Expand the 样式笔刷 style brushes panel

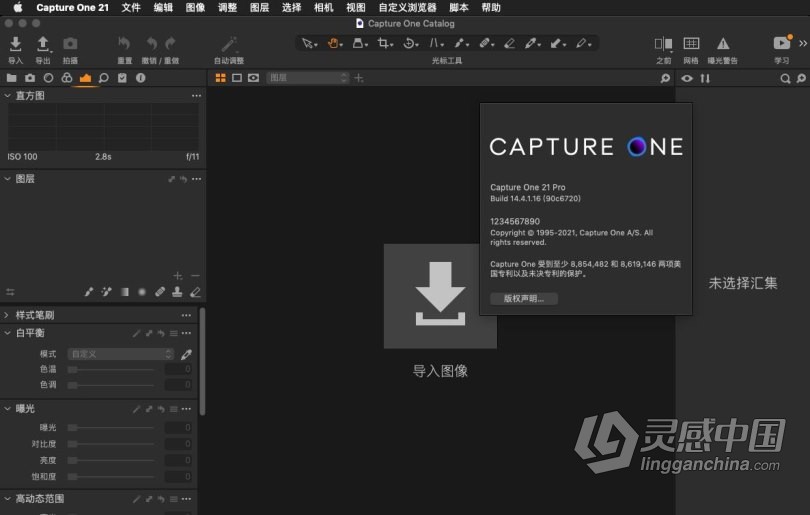pos(7,315)
